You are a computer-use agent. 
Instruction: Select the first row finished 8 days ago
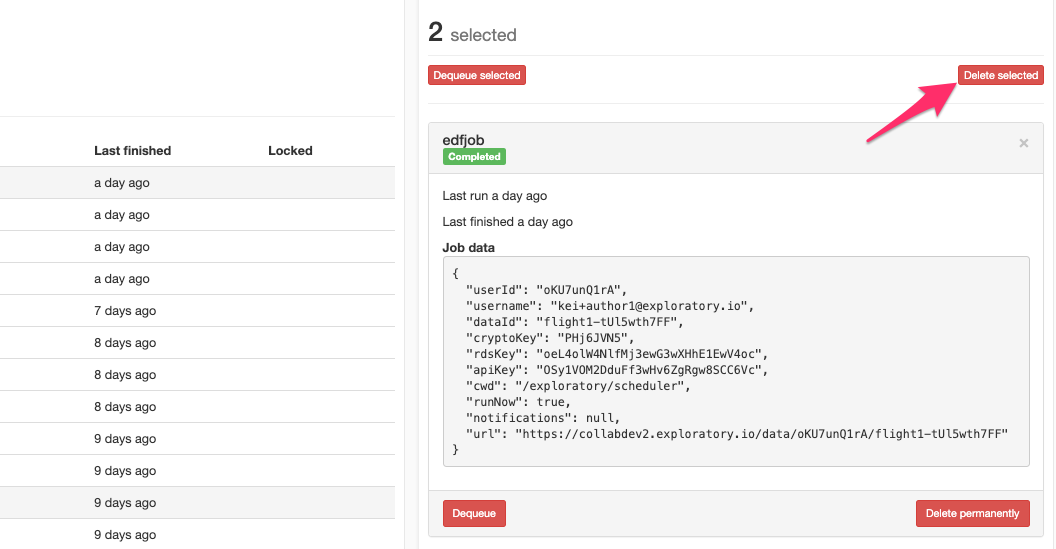pyautogui.click(x=197, y=343)
